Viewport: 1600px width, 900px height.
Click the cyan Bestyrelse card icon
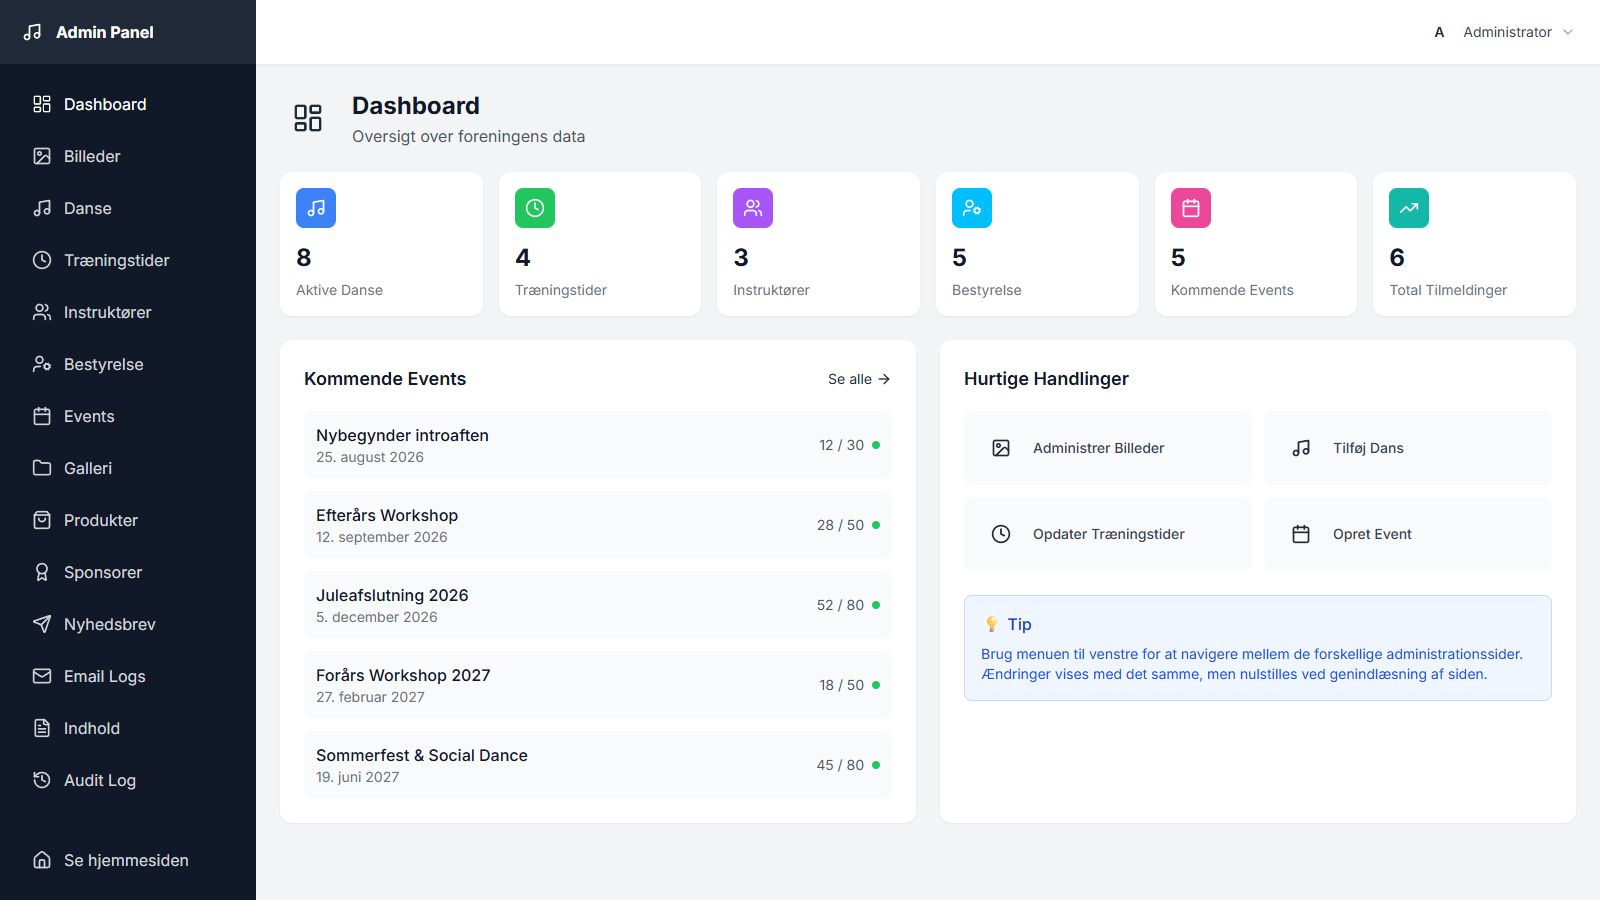[972, 208]
